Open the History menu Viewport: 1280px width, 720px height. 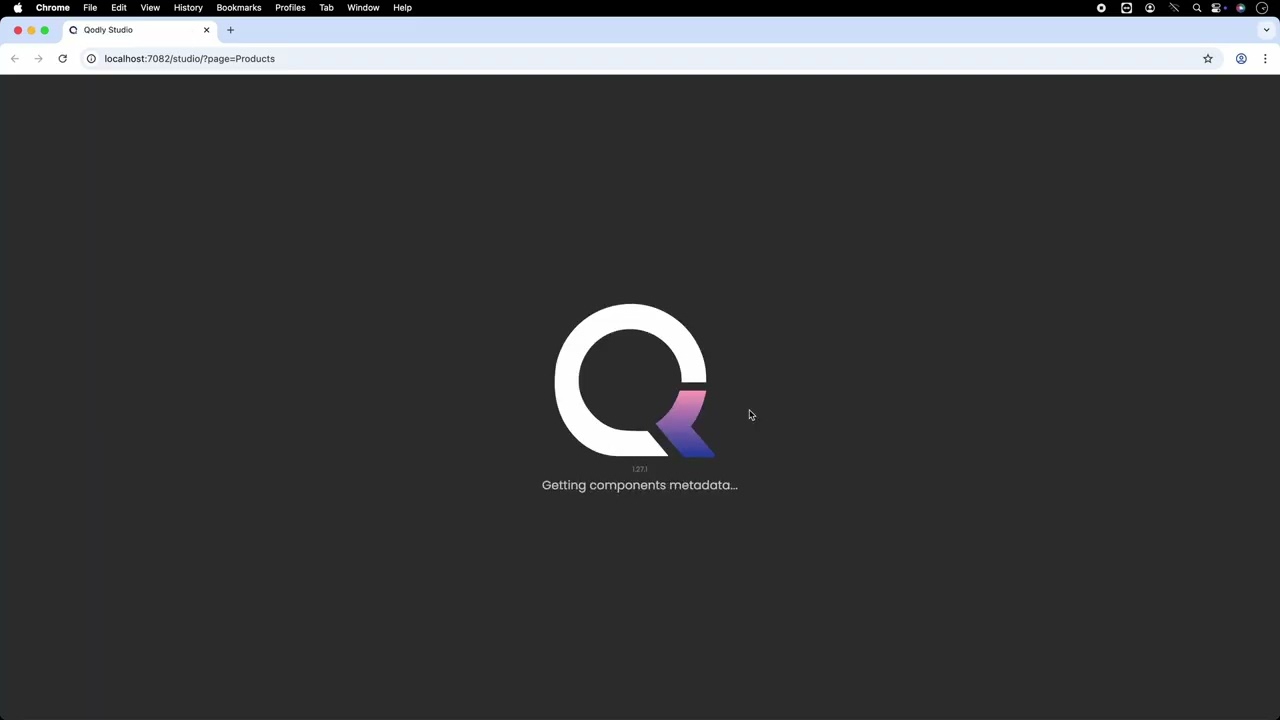[x=188, y=8]
